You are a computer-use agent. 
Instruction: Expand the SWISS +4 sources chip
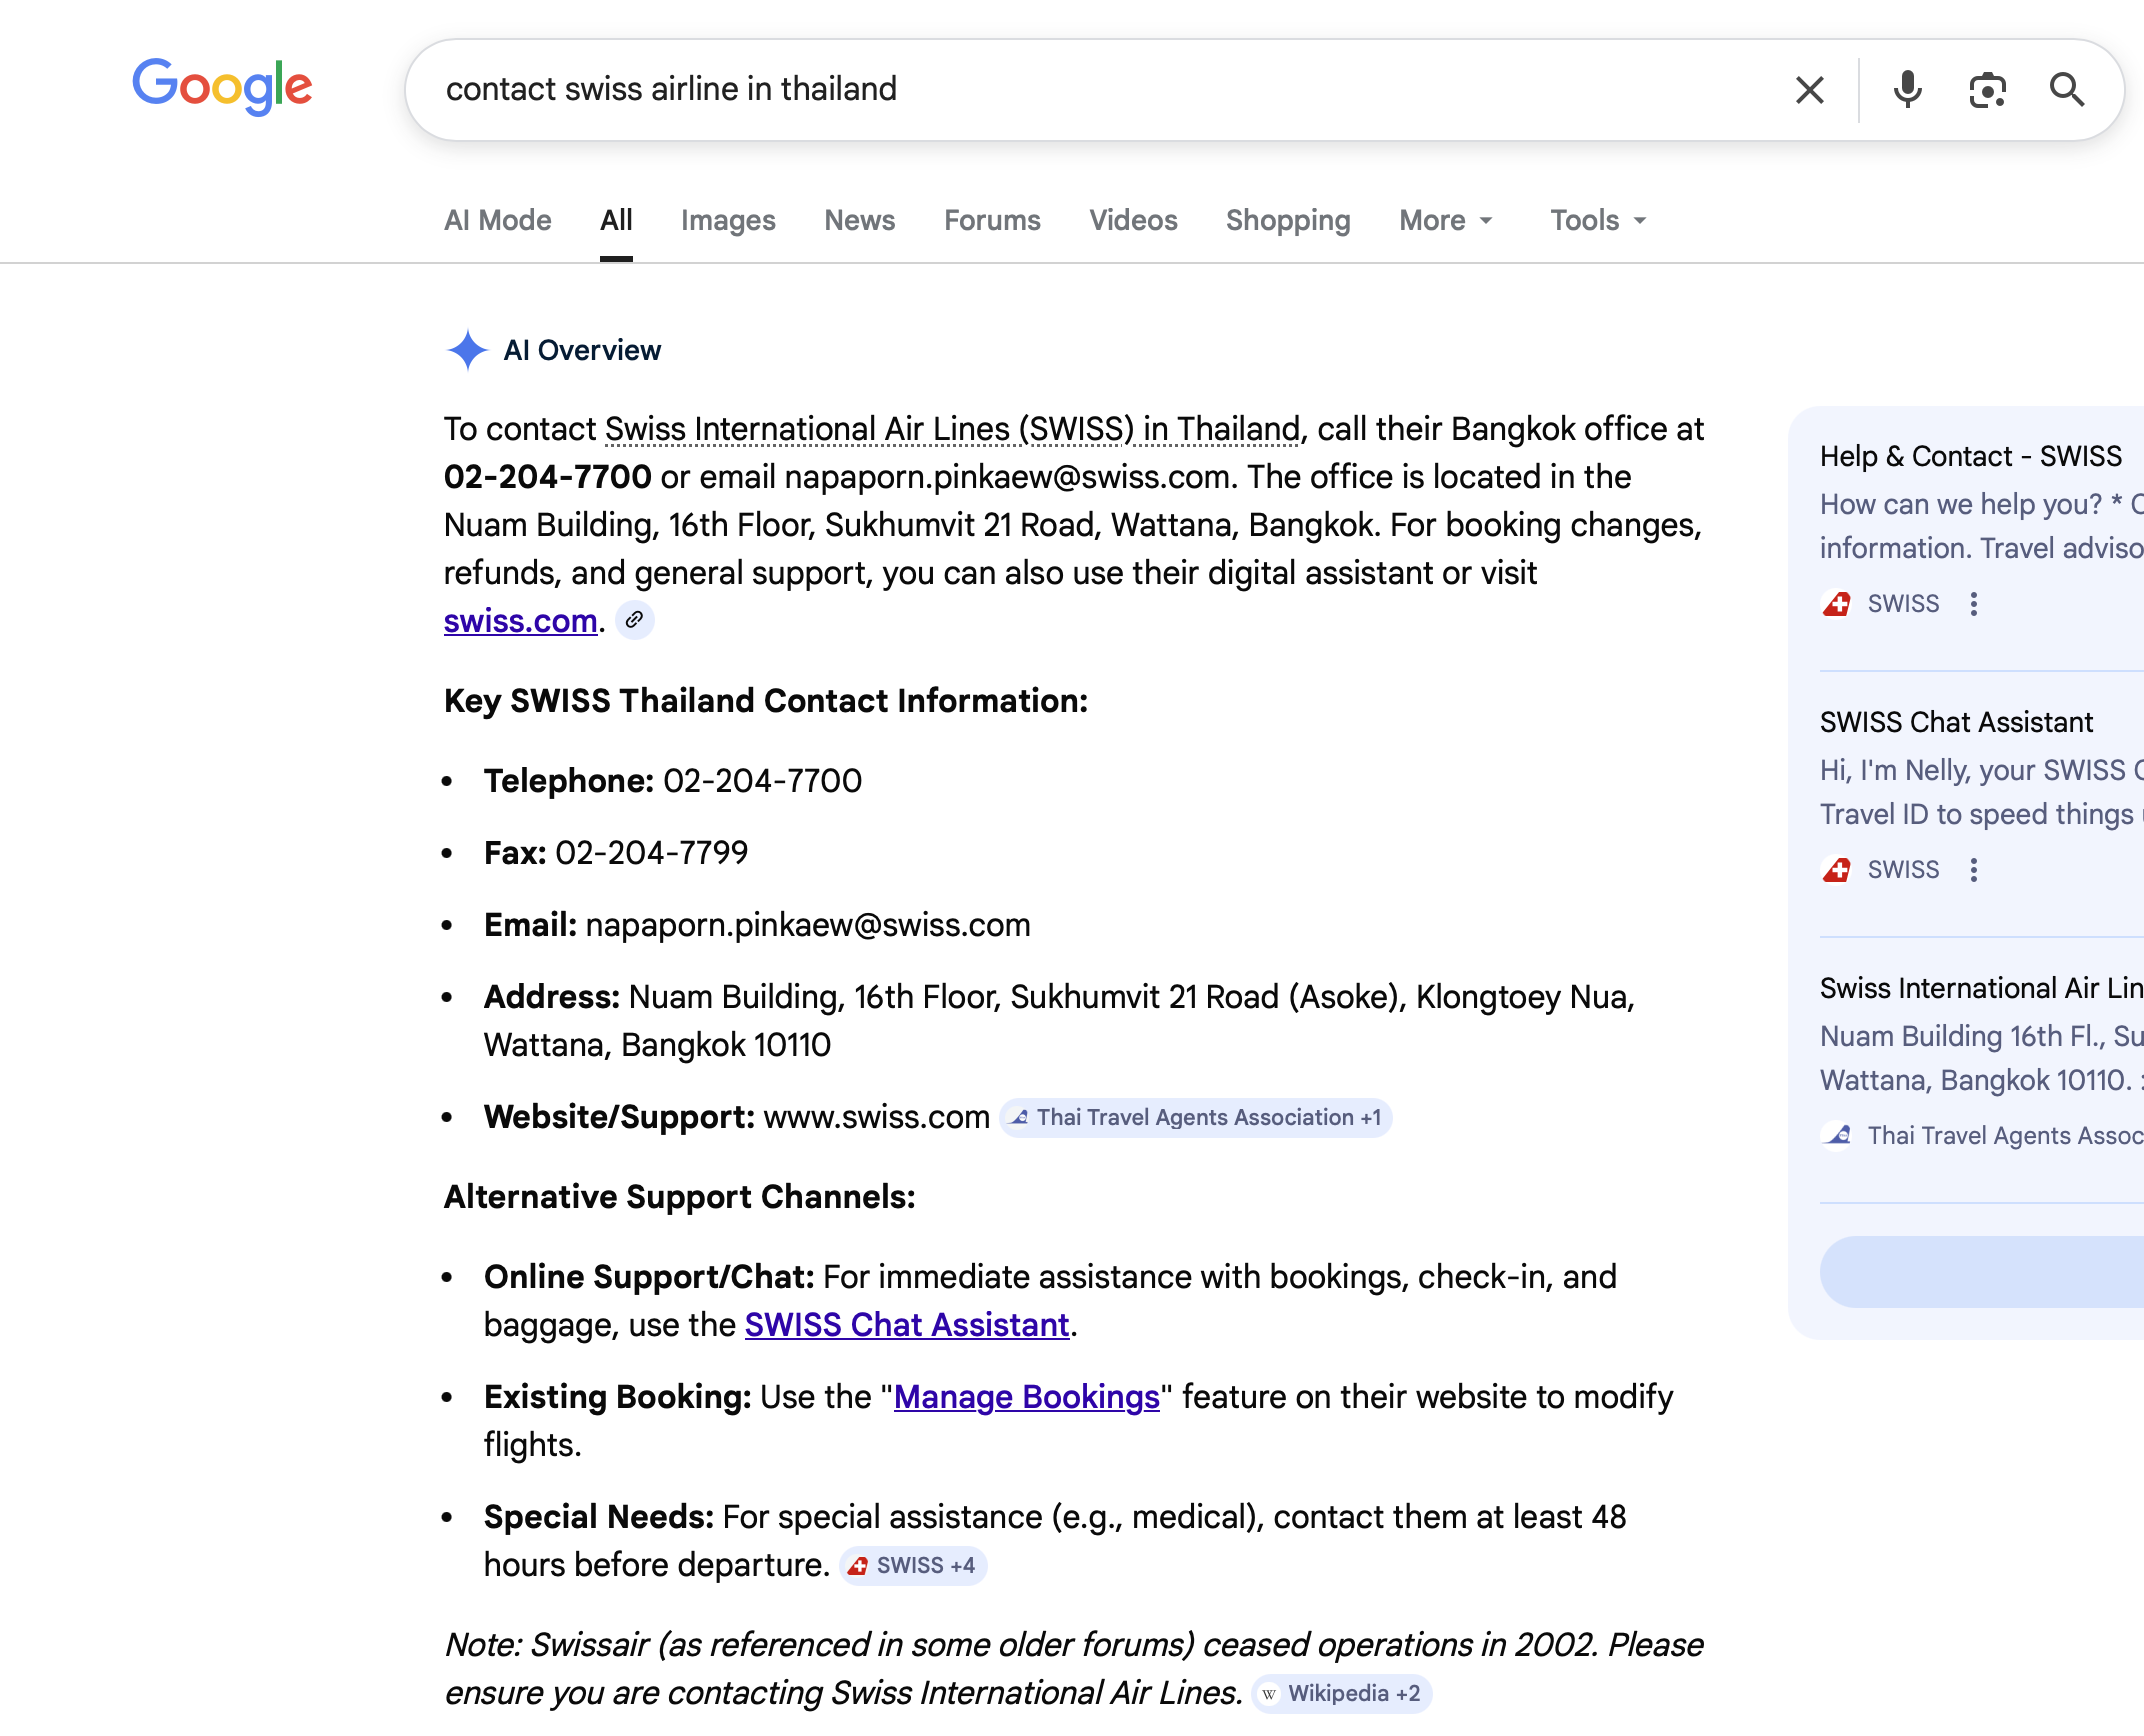[x=912, y=1565]
